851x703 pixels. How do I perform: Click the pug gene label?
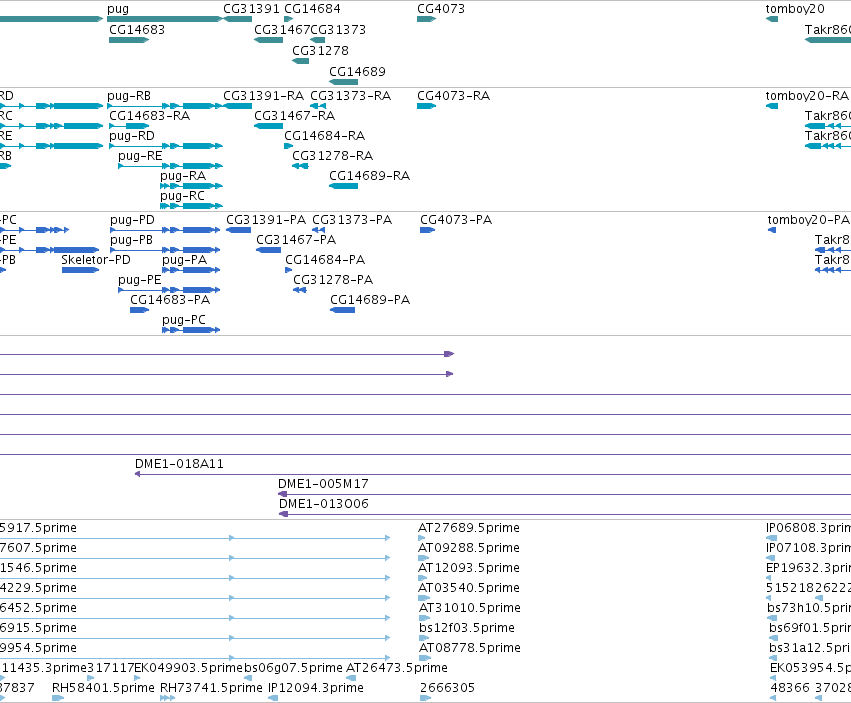coord(118,9)
